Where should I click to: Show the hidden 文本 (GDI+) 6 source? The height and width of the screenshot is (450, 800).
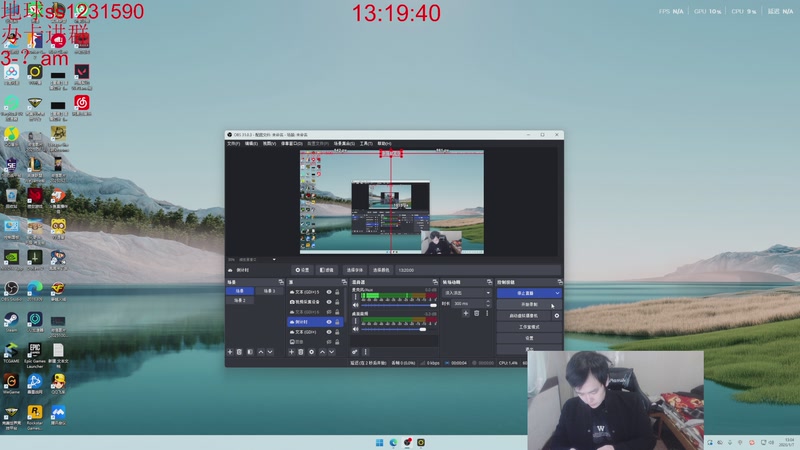tap(329, 312)
